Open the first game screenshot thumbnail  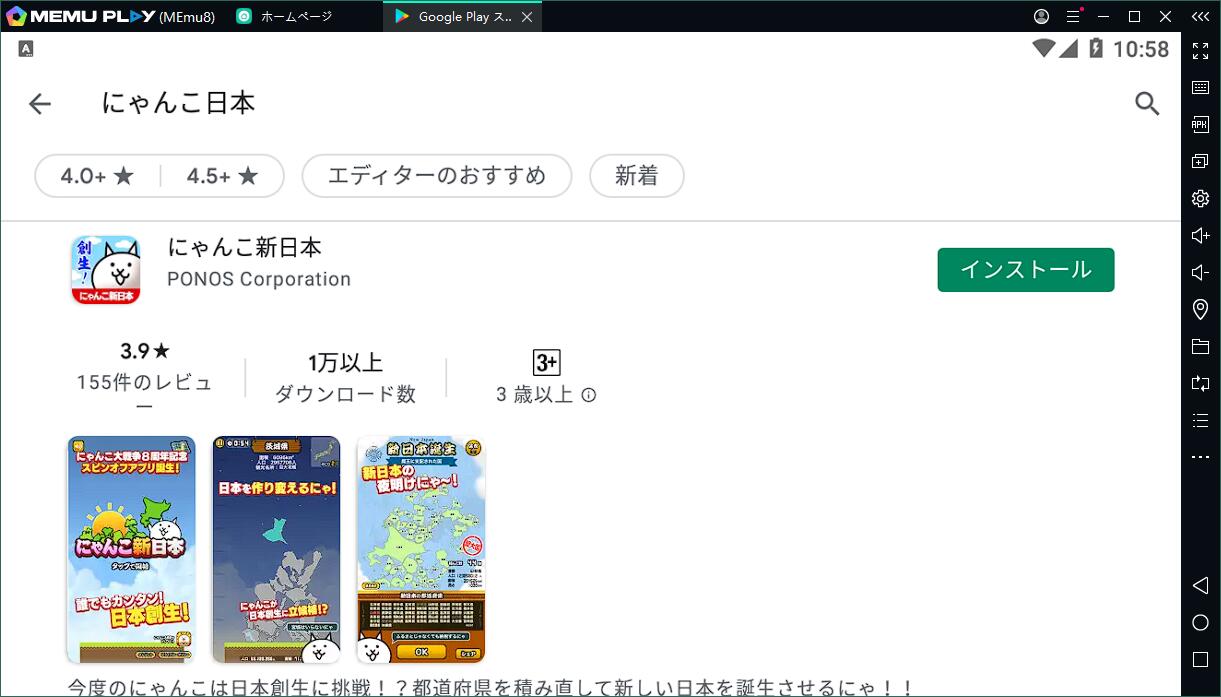click(130, 548)
